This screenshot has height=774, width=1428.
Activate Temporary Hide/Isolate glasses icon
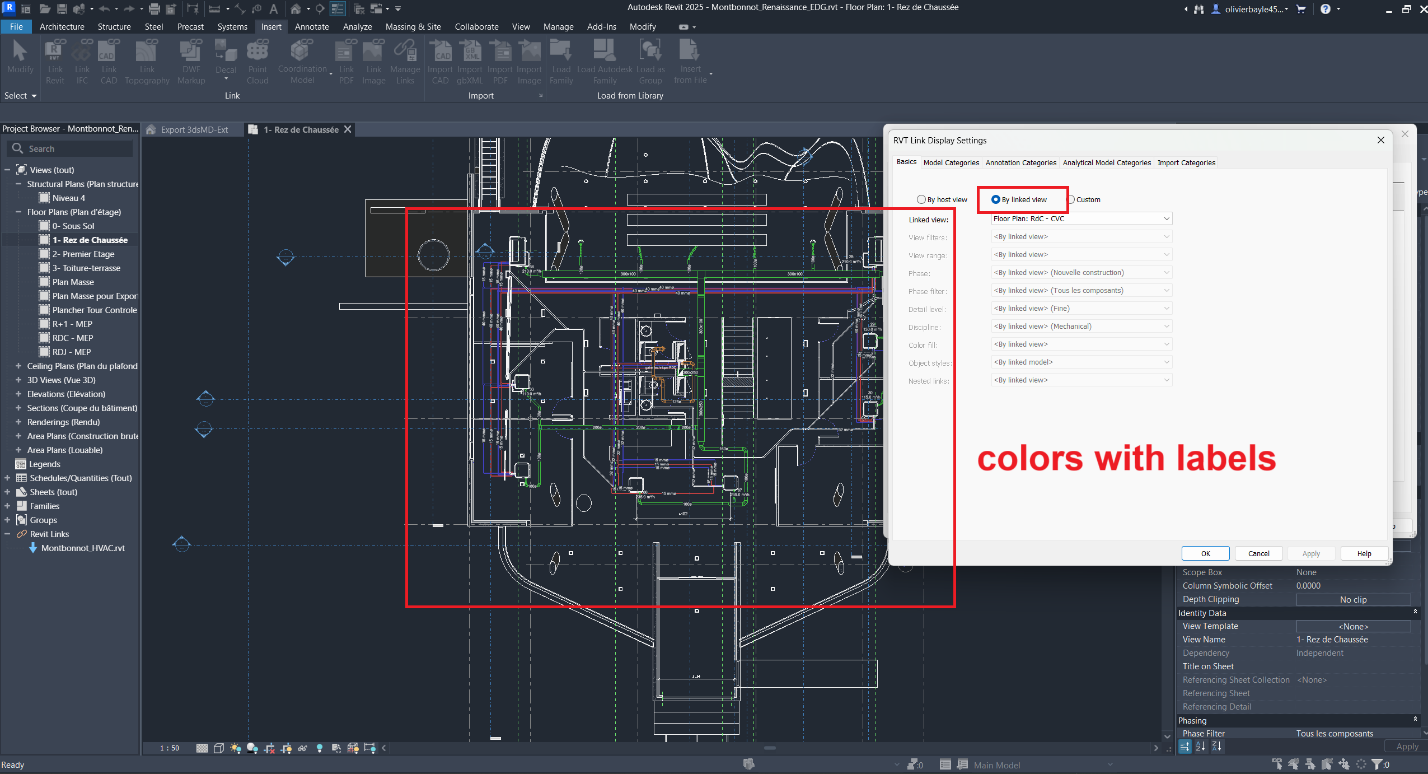(303, 748)
